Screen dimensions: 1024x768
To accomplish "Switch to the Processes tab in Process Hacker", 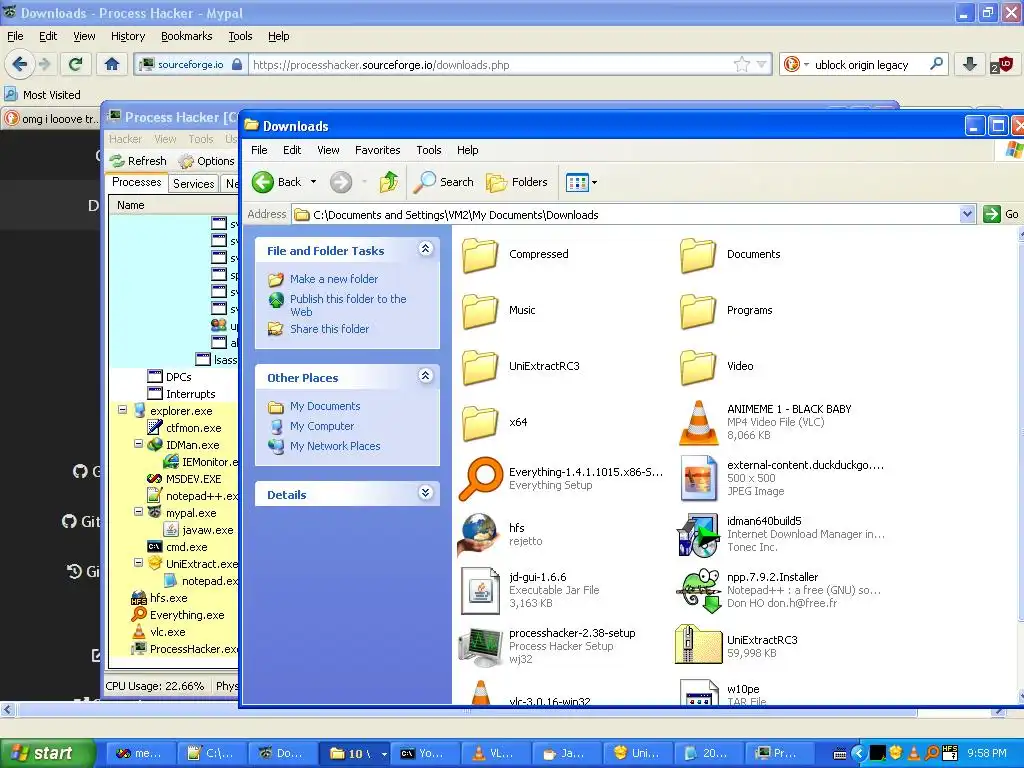I will tap(136, 182).
